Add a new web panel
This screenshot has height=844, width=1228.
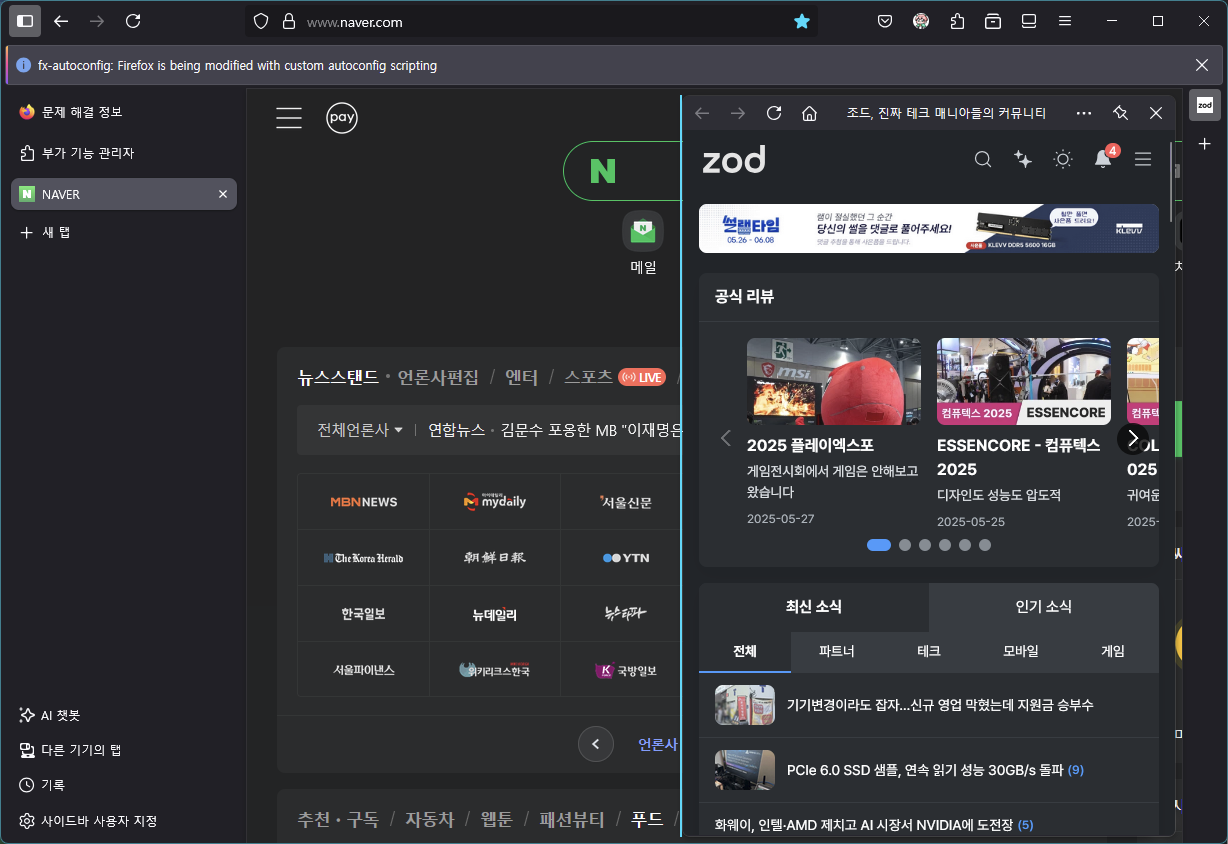1205,144
